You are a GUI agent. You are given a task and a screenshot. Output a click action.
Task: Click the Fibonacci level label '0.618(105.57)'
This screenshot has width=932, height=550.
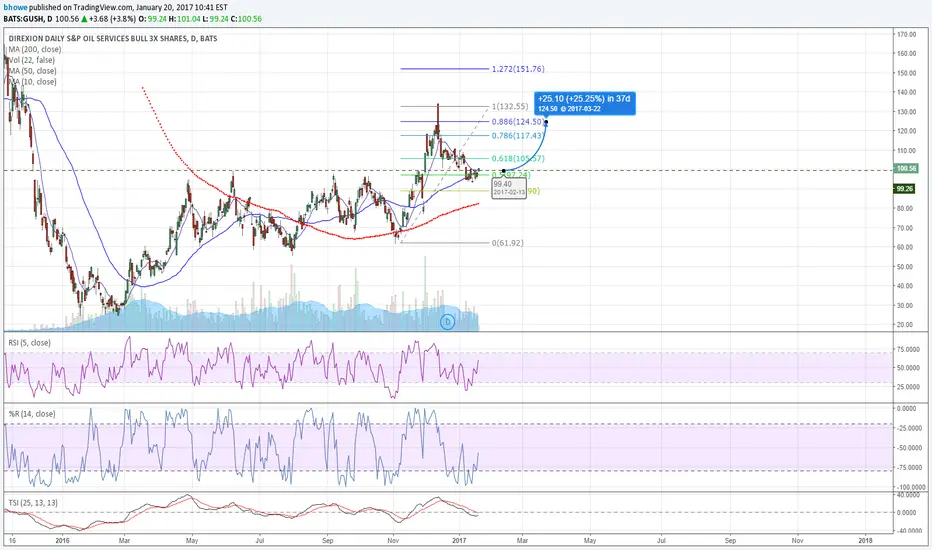(518, 159)
